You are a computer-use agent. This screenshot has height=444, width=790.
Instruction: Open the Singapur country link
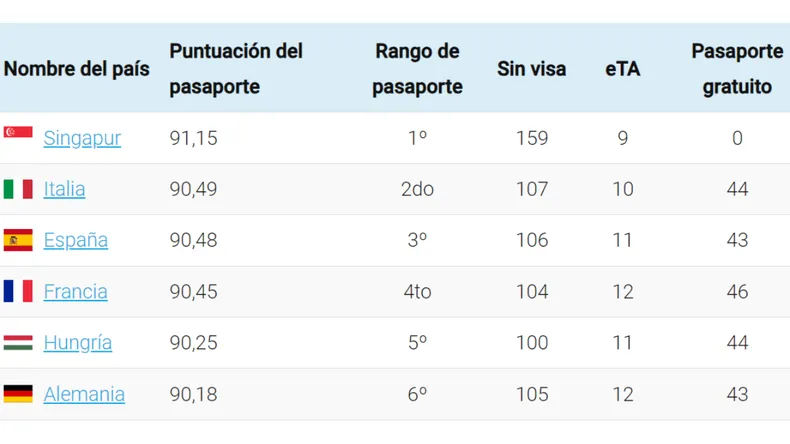click(82, 138)
